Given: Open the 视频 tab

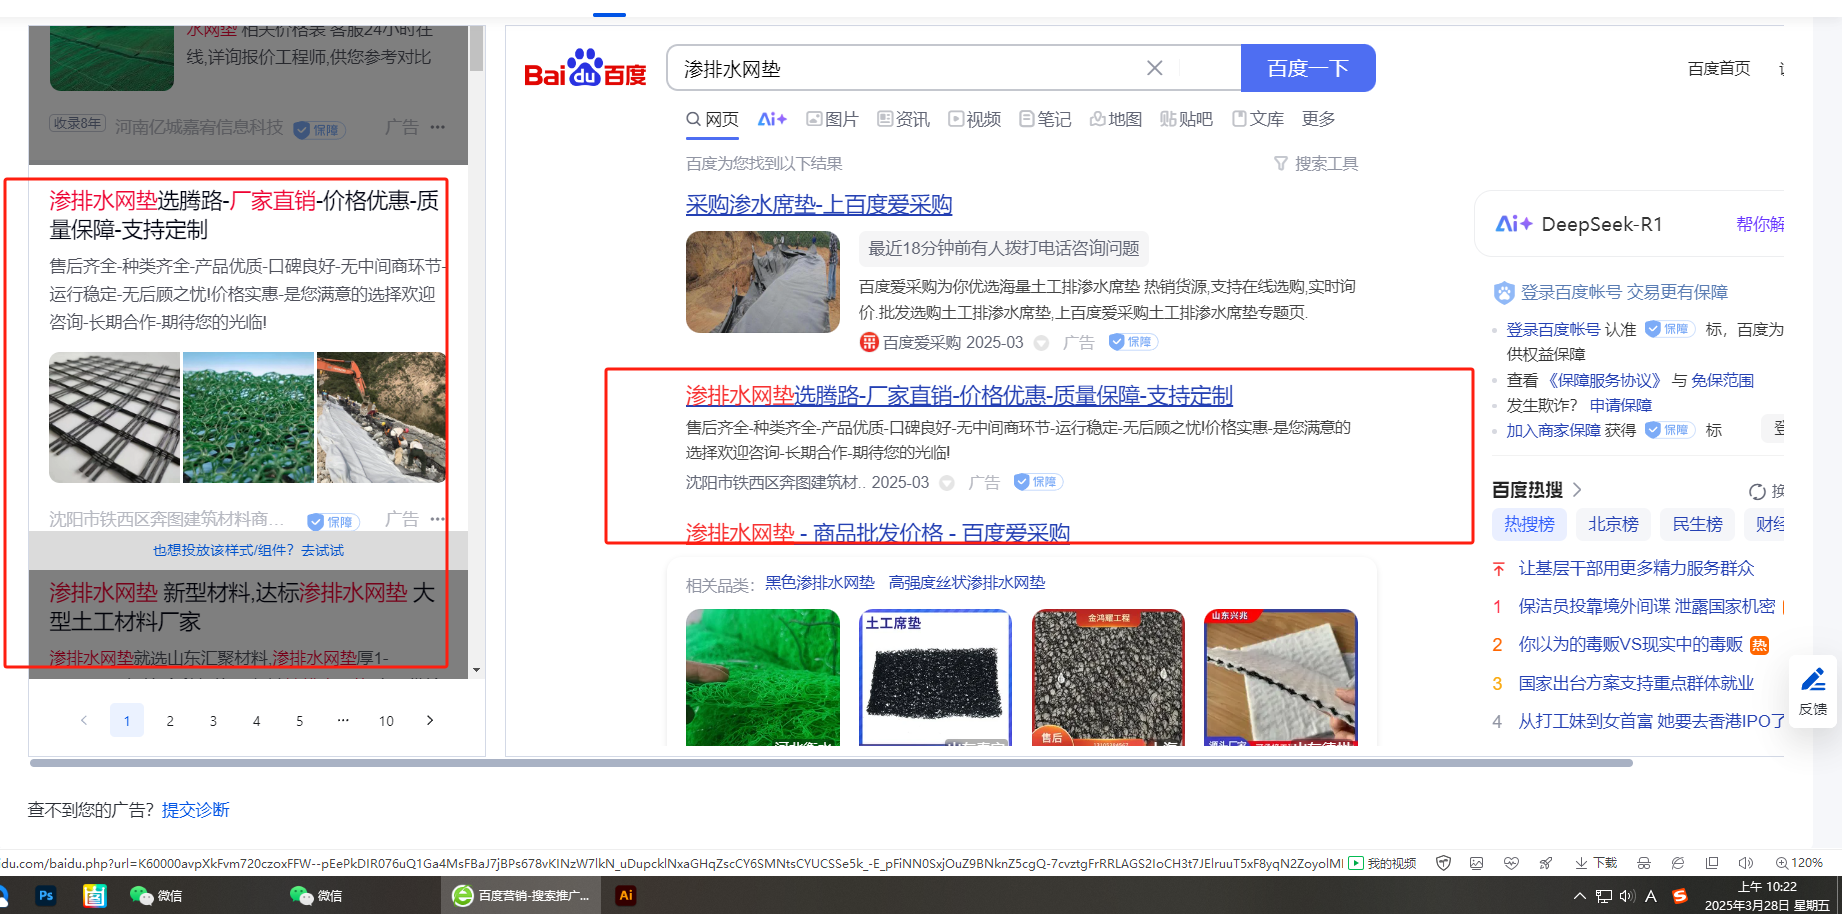Looking at the screenshot, I should pyautogui.click(x=975, y=119).
